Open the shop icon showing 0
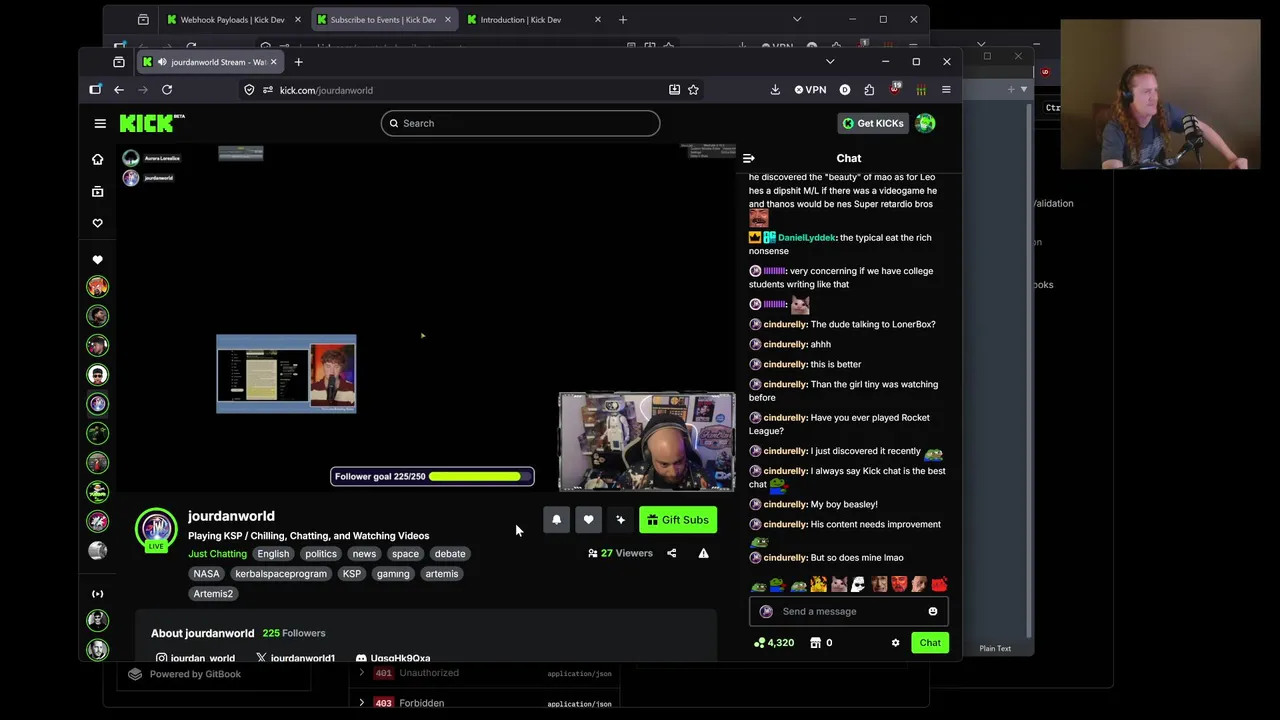 point(821,643)
